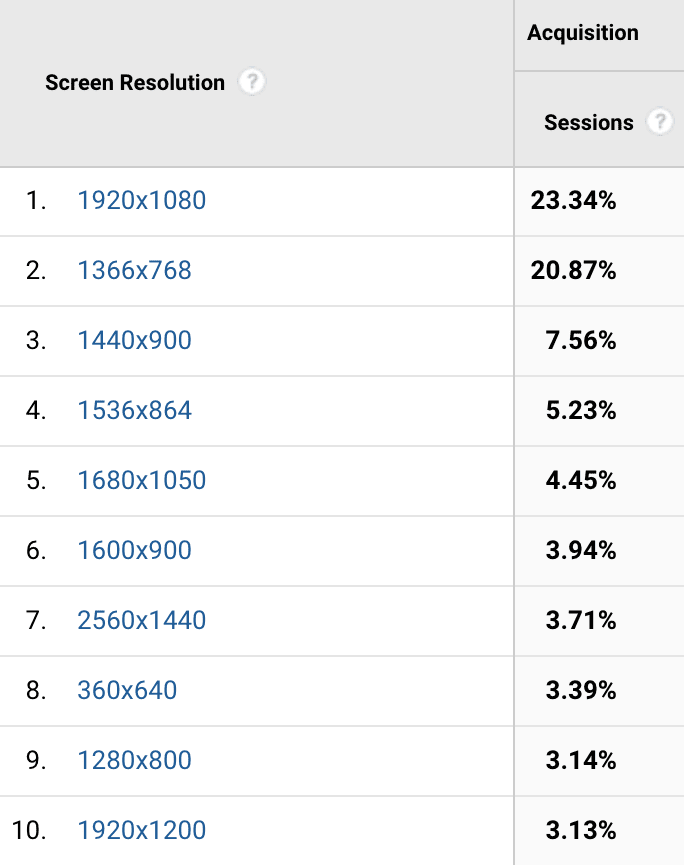Open the Screen Resolution help tooltip icon
The height and width of the screenshot is (865, 684).
click(x=252, y=83)
